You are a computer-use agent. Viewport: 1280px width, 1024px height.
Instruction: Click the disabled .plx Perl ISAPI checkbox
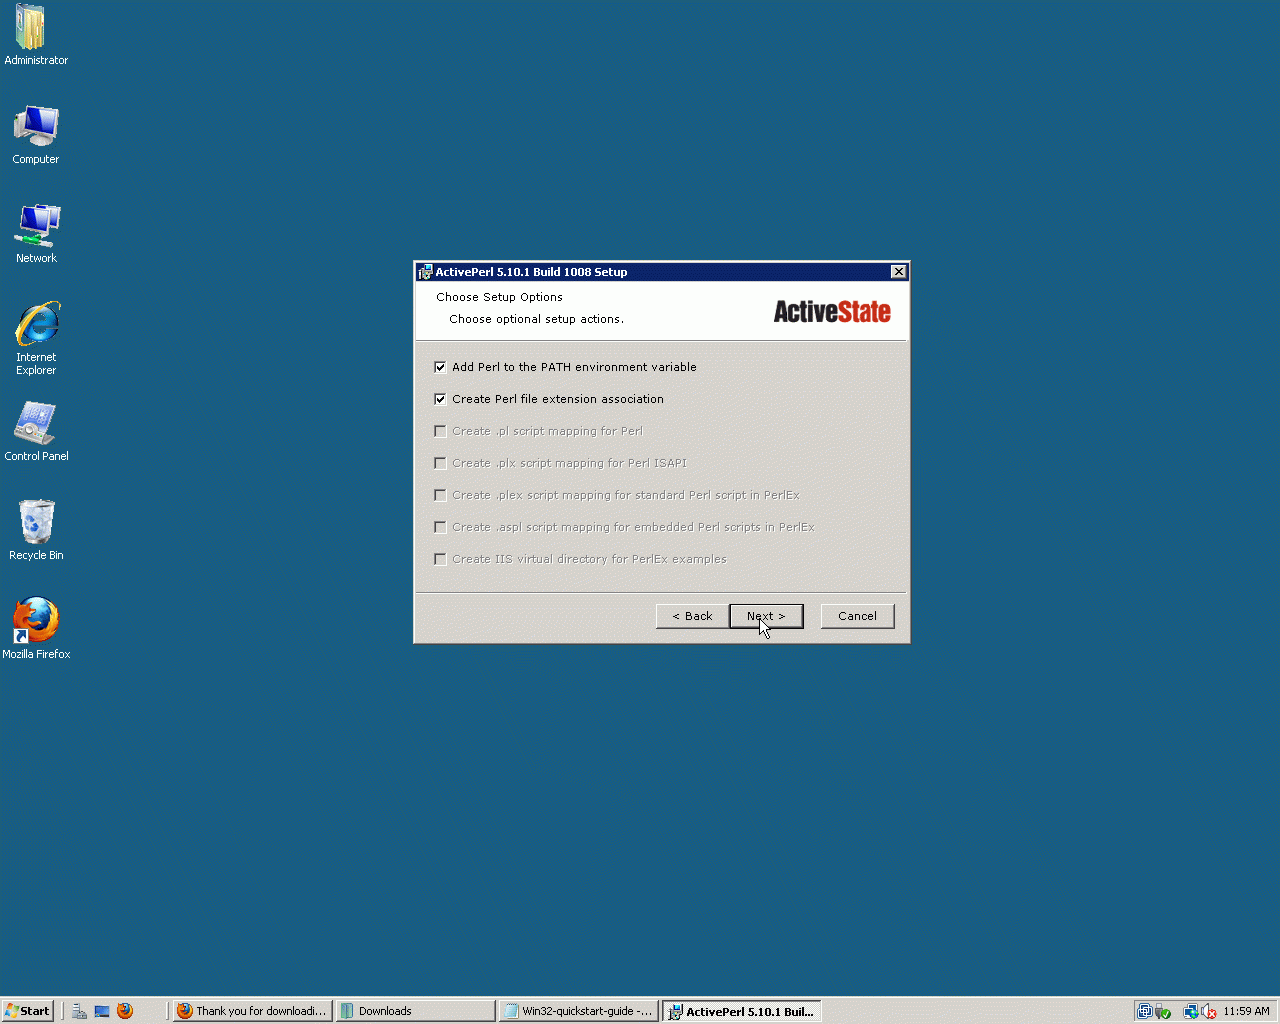440,463
